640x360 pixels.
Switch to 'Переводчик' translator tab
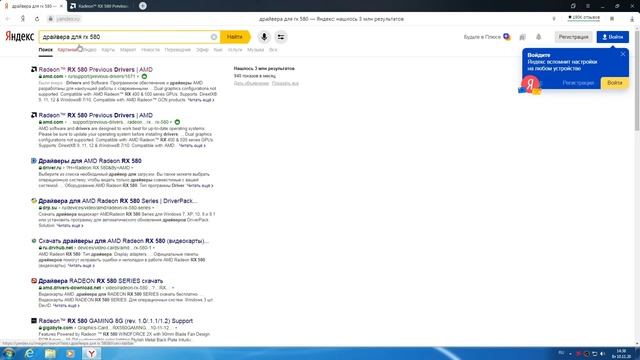(x=178, y=50)
